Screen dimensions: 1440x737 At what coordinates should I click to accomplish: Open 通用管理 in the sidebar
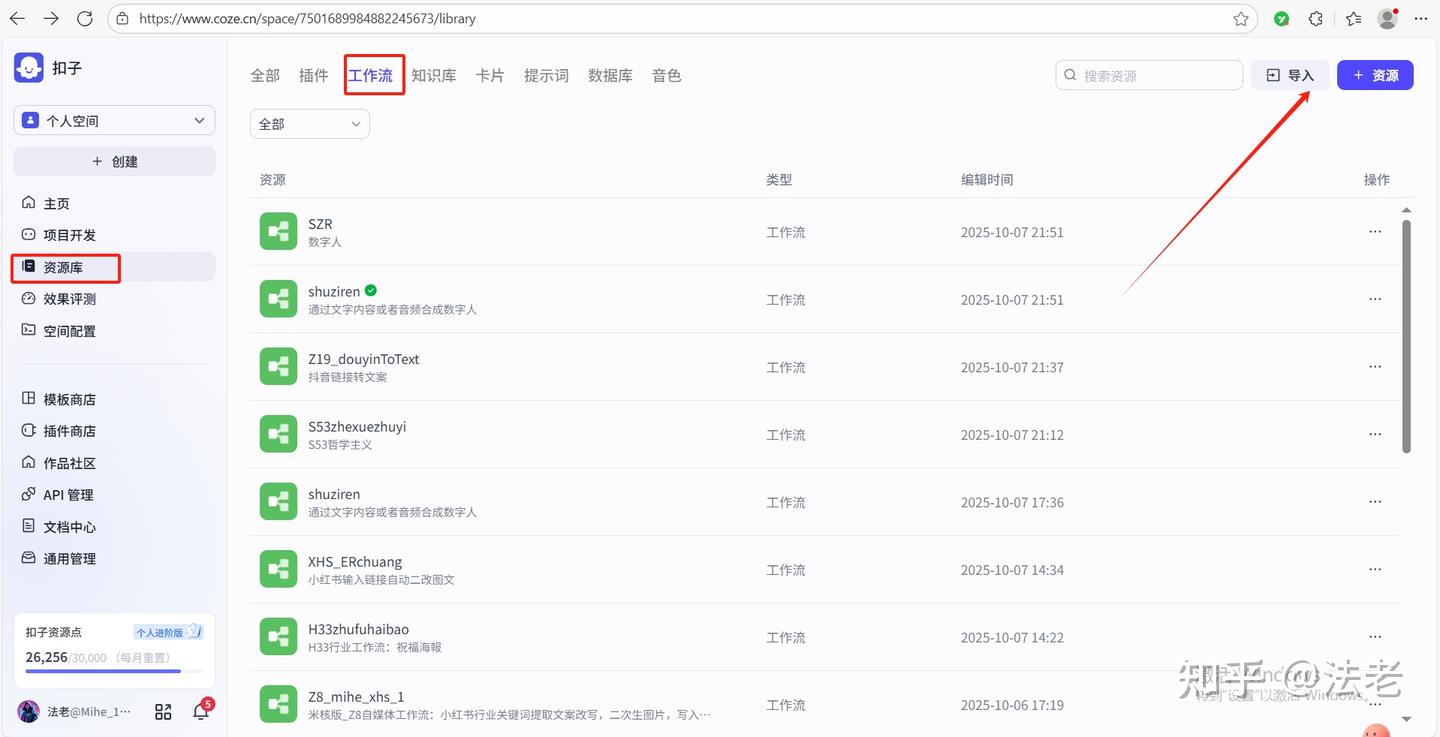pyautogui.click(x=114, y=559)
